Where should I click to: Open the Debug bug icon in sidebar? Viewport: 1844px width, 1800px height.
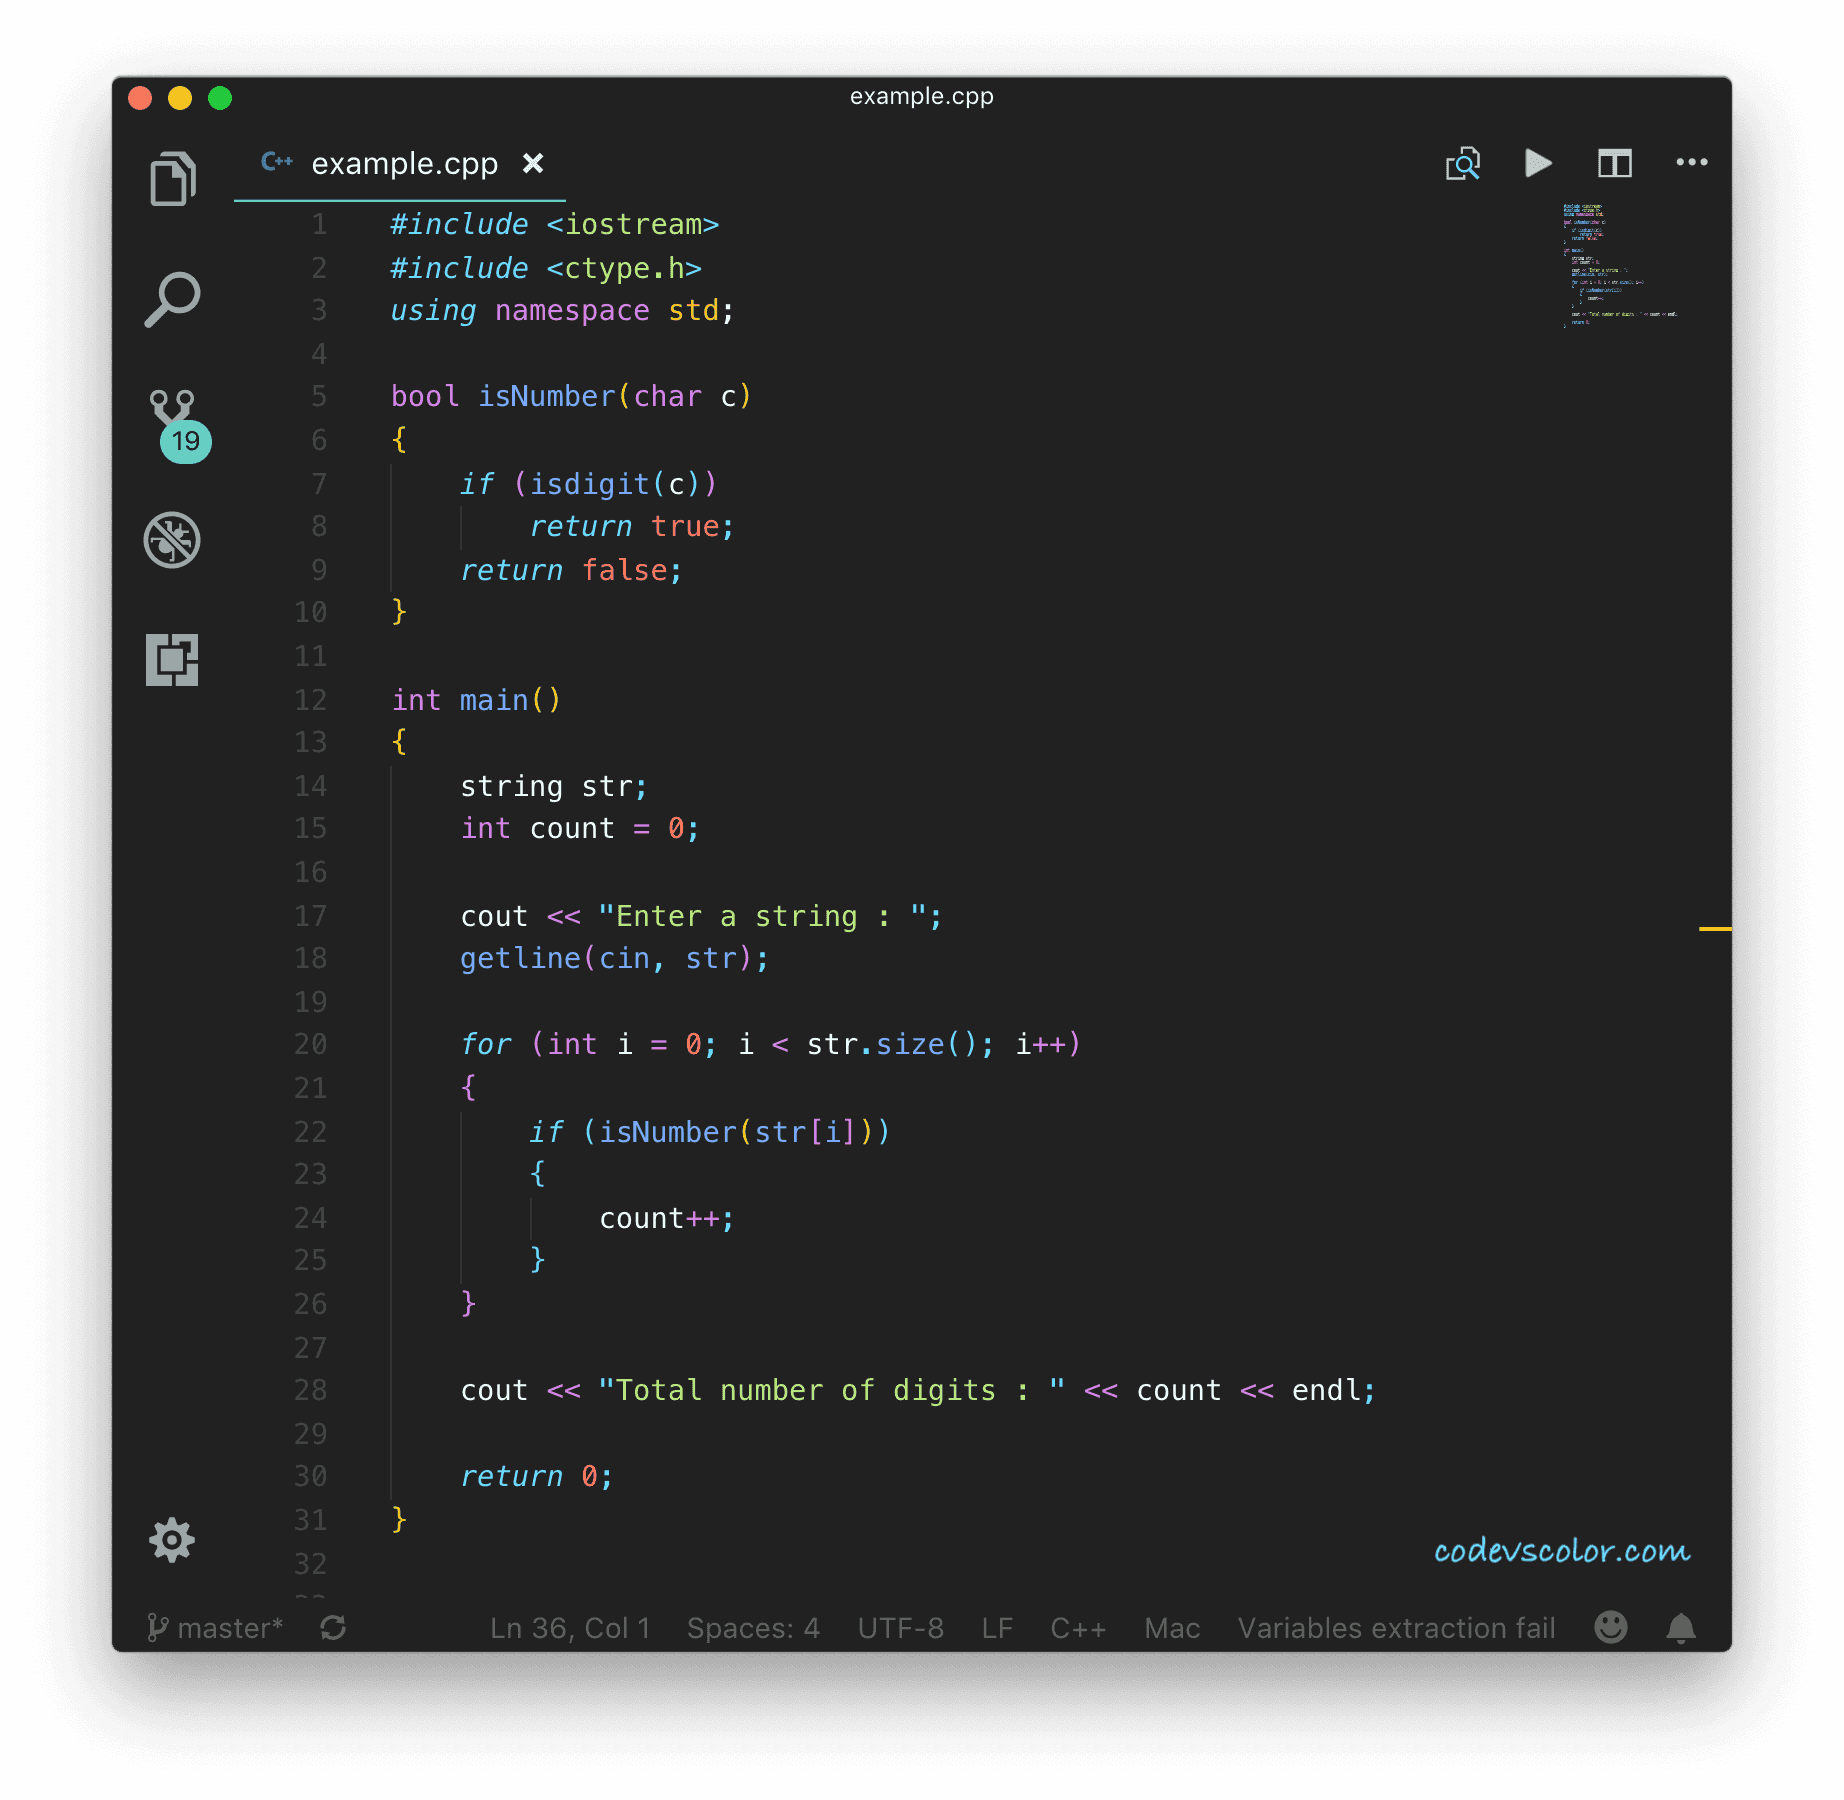tap(172, 540)
